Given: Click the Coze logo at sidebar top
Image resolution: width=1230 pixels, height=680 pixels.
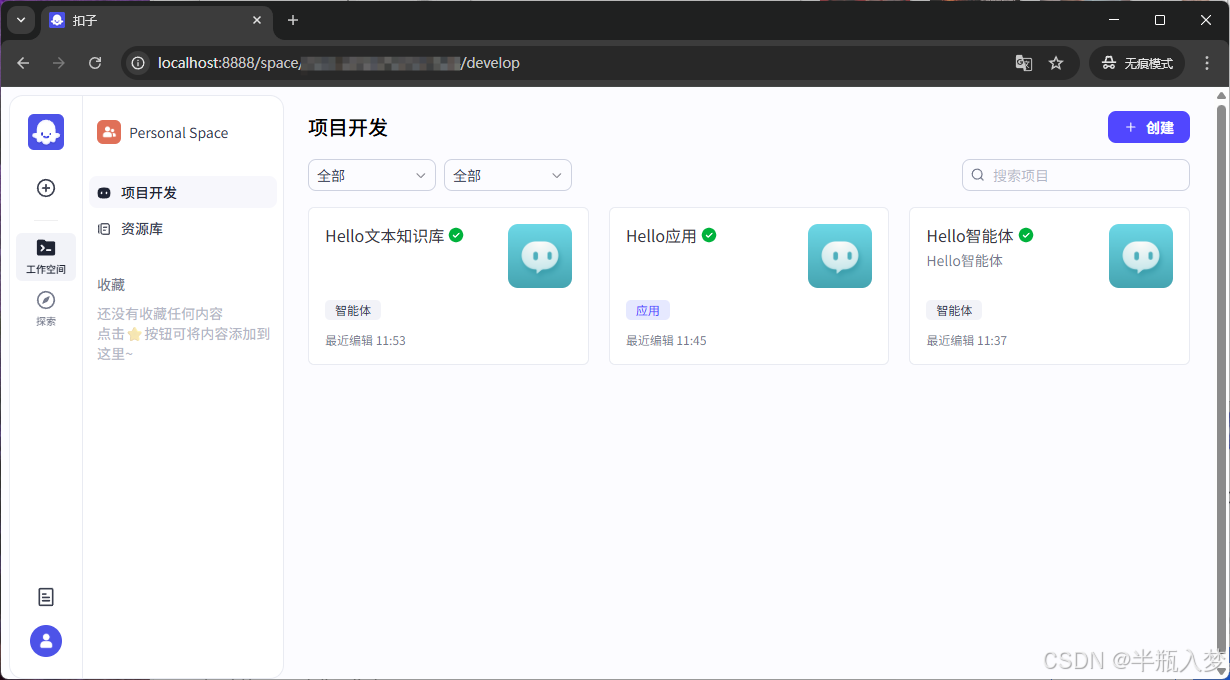Looking at the screenshot, I should click(45, 131).
